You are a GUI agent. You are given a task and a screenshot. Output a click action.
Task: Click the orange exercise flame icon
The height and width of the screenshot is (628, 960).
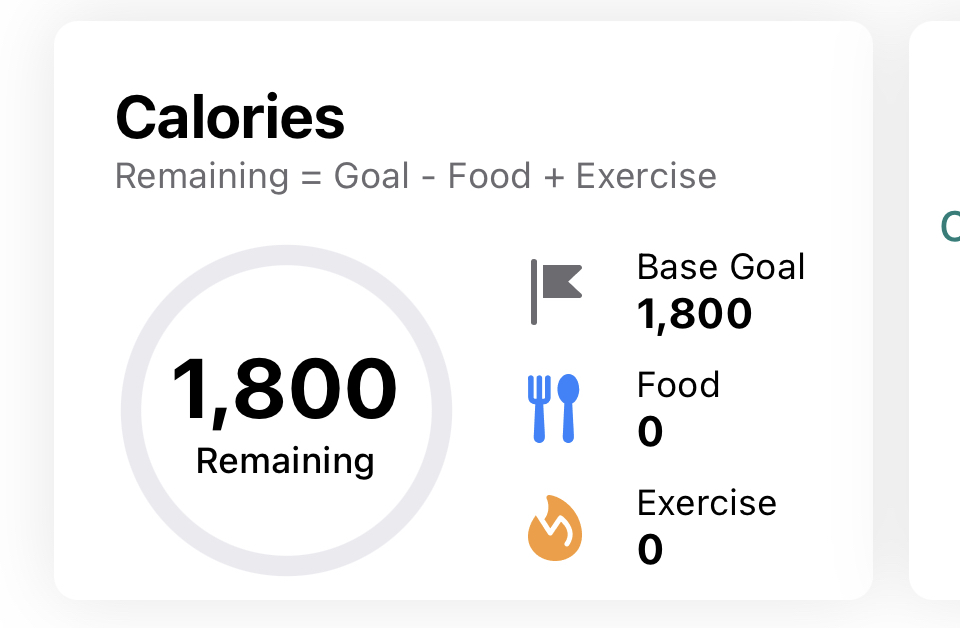(x=555, y=528)
